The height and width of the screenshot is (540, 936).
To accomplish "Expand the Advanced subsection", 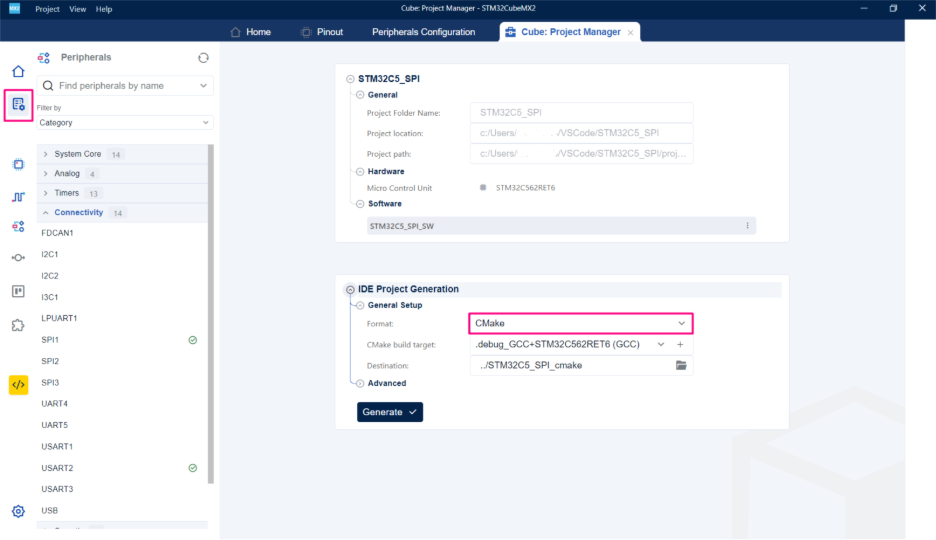I will click(x=360, y=384).
